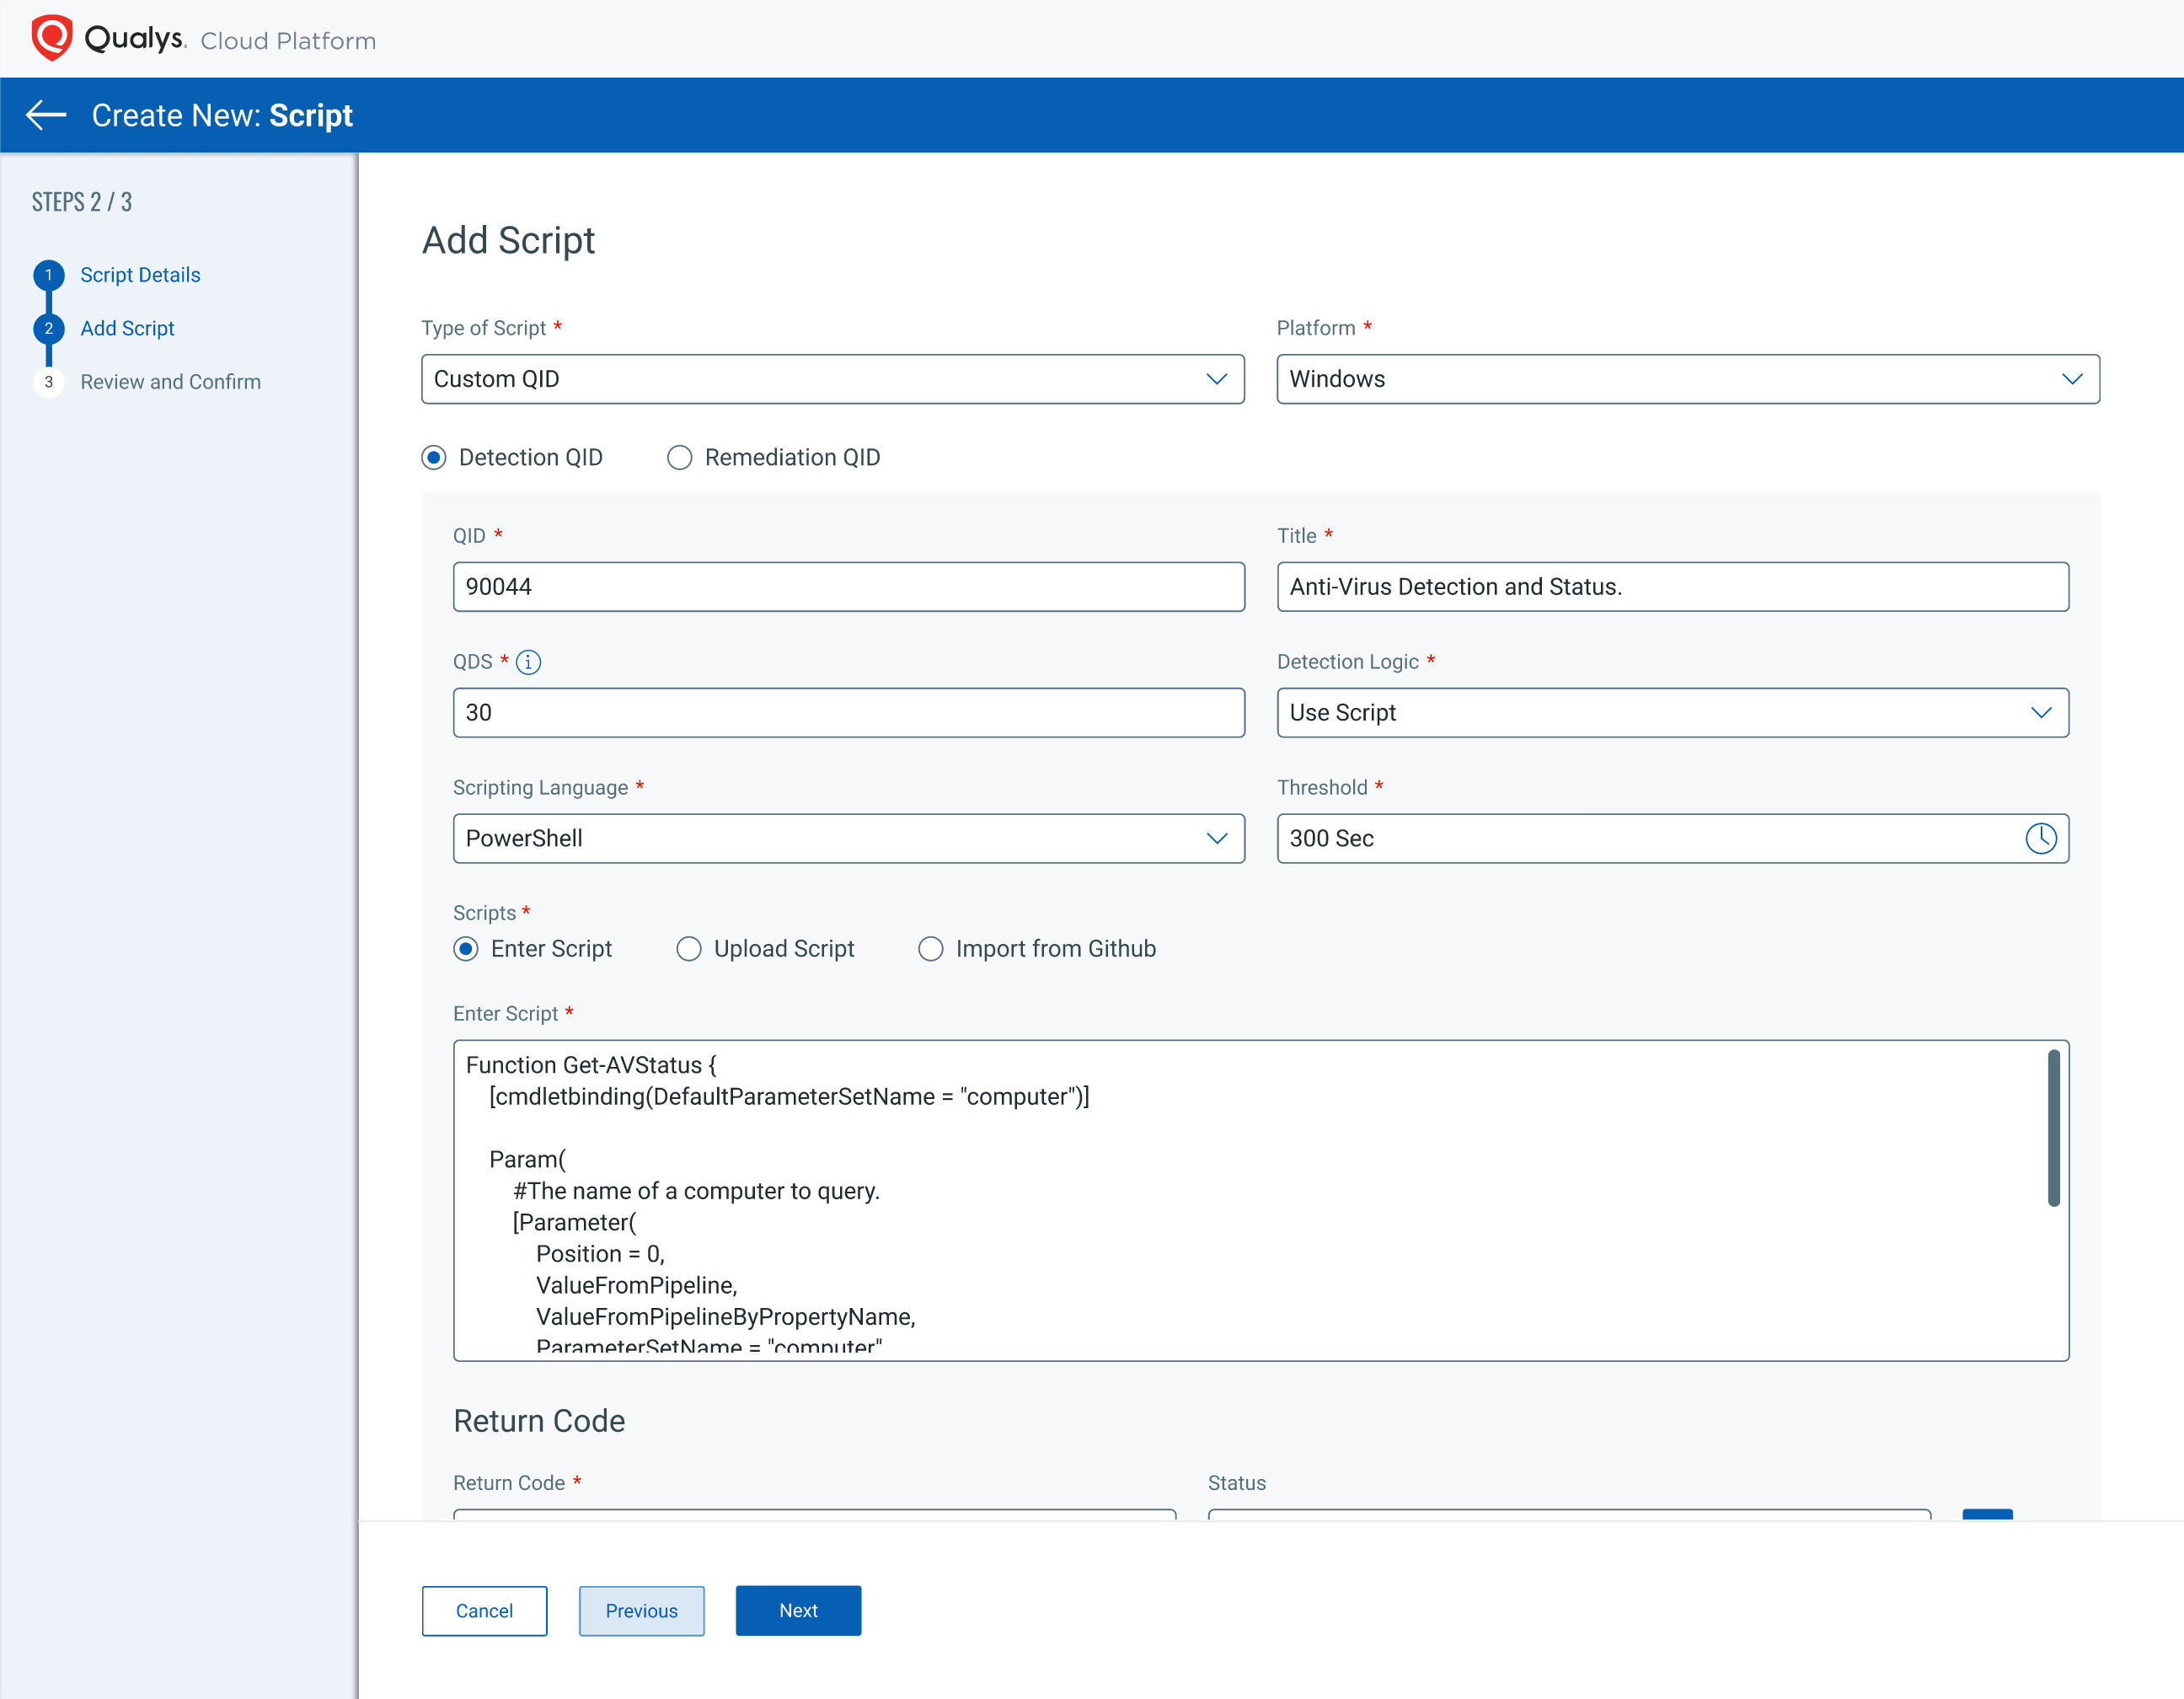
Task: Click the Previous button to go back
Action: (x=642, y=1611)
